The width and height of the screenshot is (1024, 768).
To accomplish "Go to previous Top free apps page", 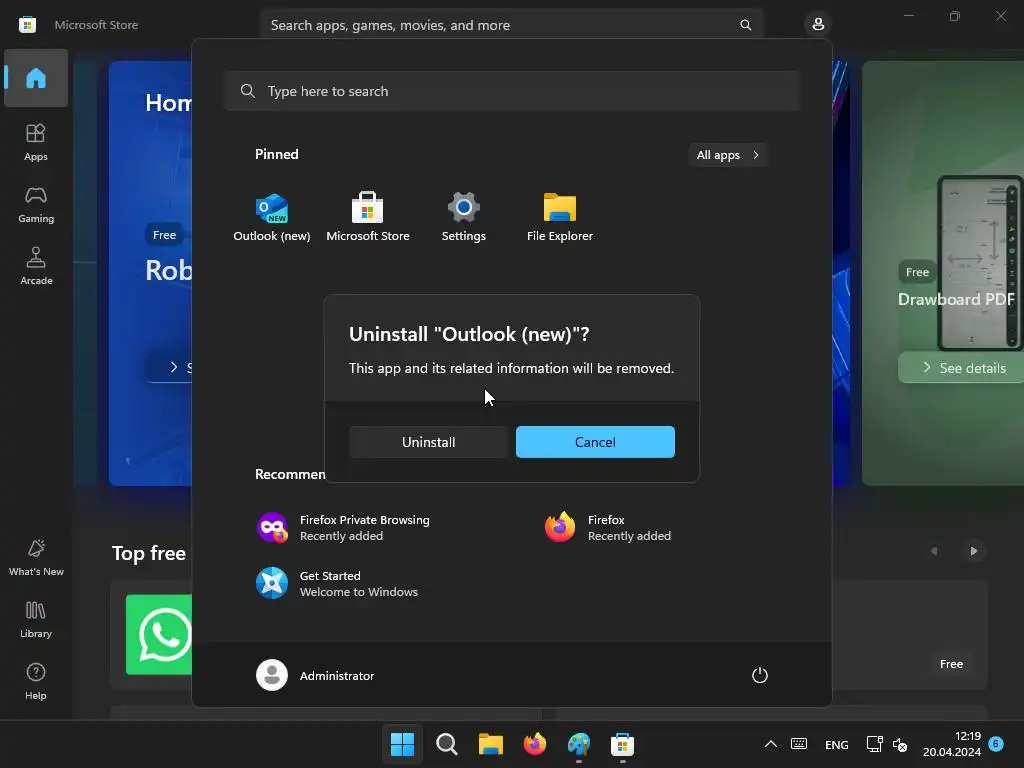I will (x=935, y=551).
